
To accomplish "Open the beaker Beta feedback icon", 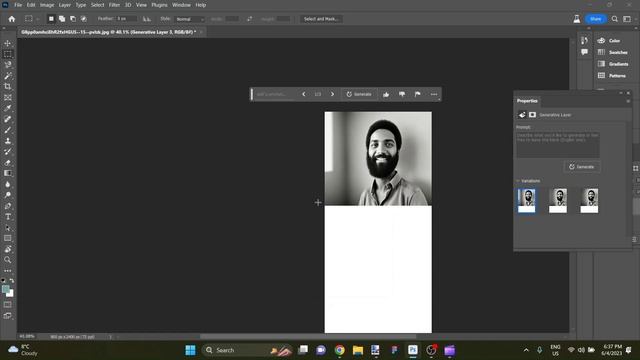I will click(577, 19).
